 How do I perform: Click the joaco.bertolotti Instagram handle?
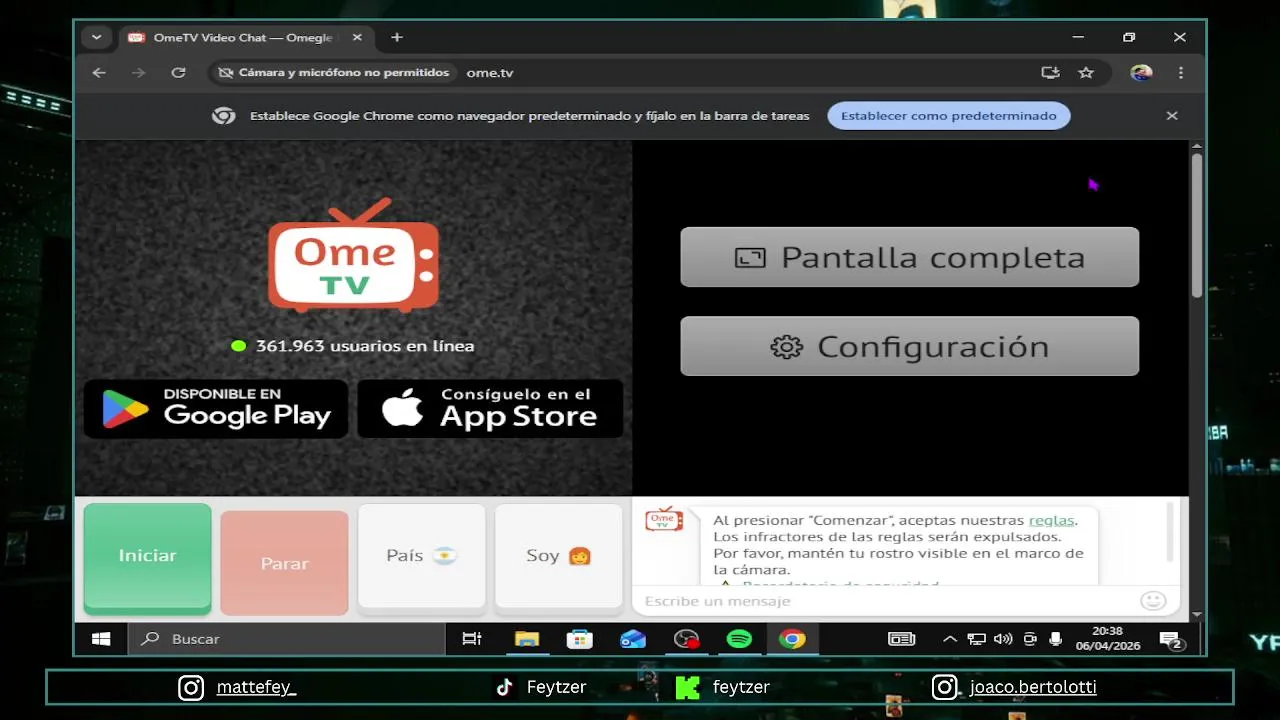tap(1033, 687)
